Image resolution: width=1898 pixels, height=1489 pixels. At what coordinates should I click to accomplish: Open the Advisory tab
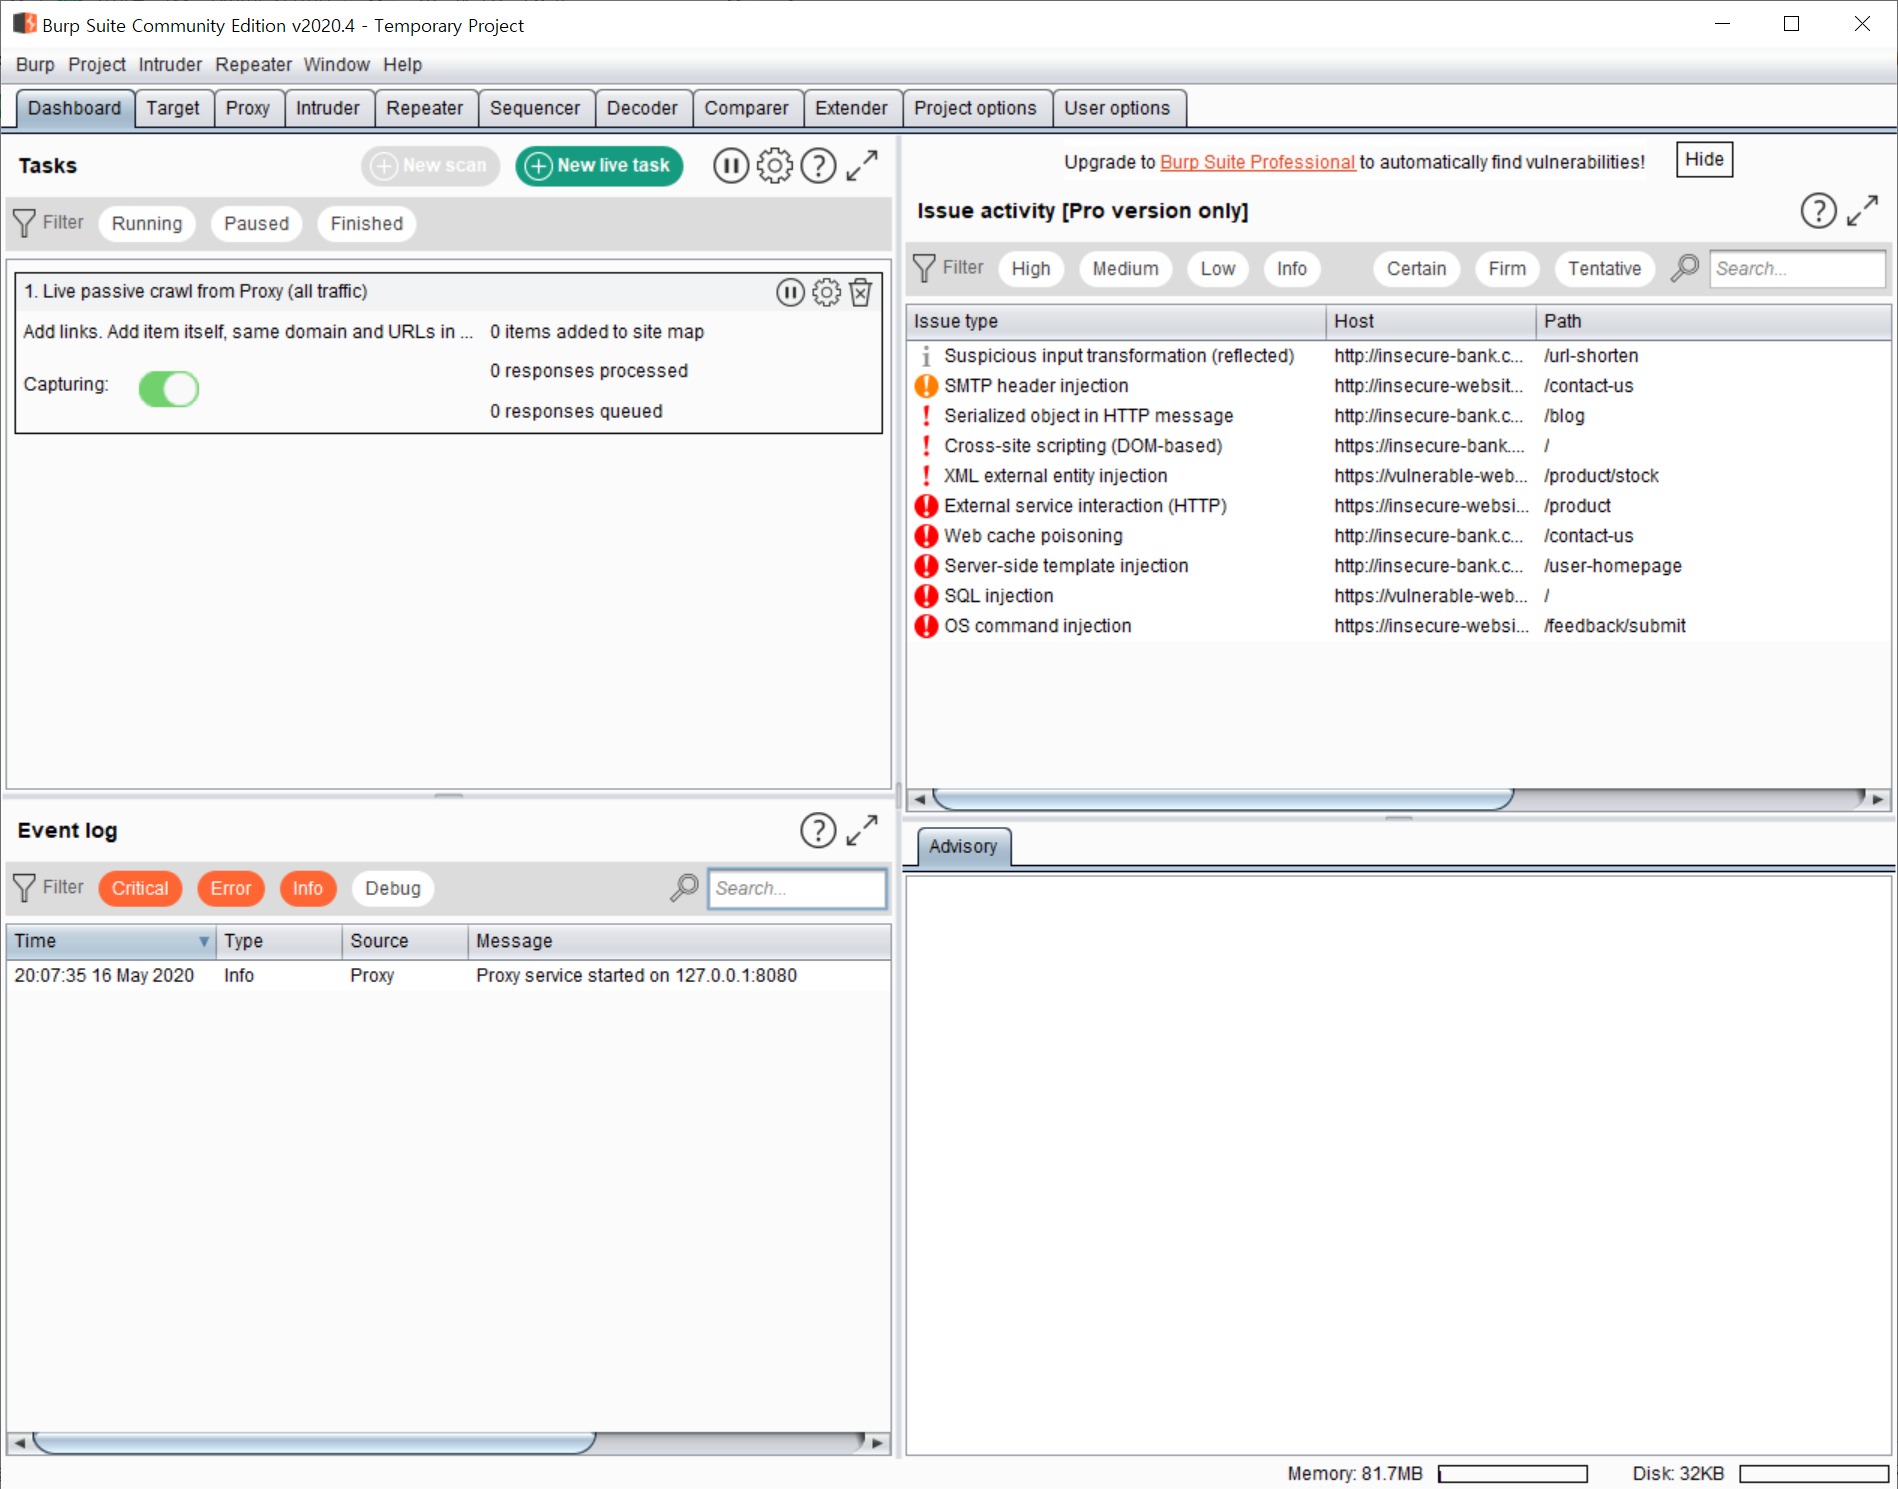(963, 847)
